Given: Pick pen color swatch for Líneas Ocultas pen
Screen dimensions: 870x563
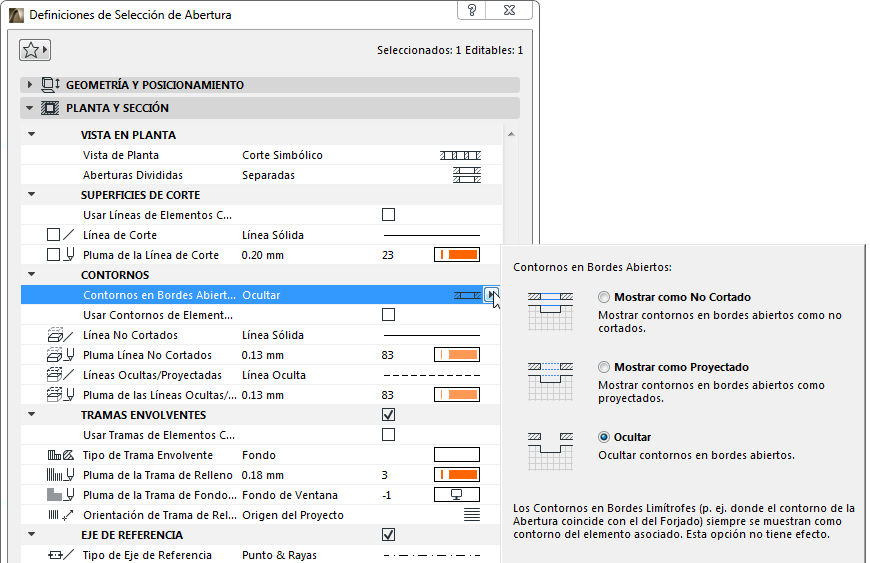Looking at the screenshot, I should pyautogui.click(x=457, y=395).
